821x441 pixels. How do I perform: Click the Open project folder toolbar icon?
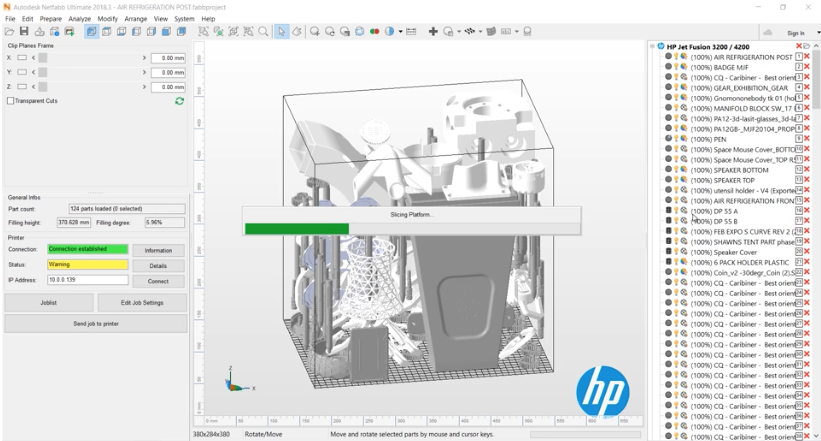coord(9,32)
